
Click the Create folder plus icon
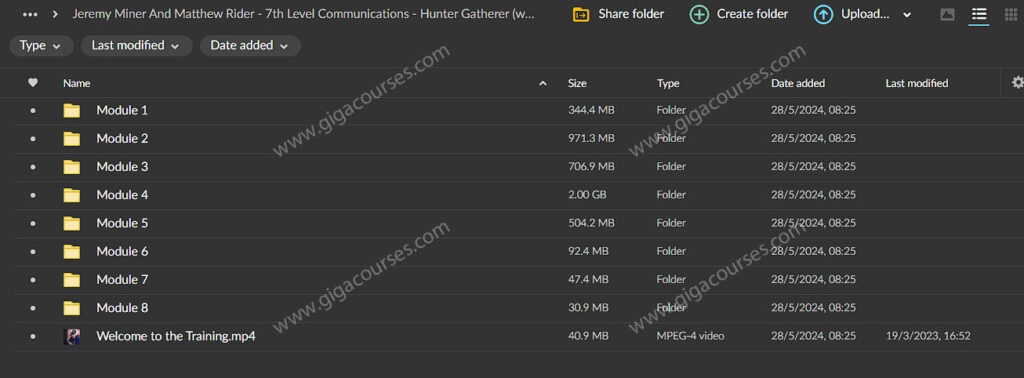pyautogui.click(x=699, y=14)
